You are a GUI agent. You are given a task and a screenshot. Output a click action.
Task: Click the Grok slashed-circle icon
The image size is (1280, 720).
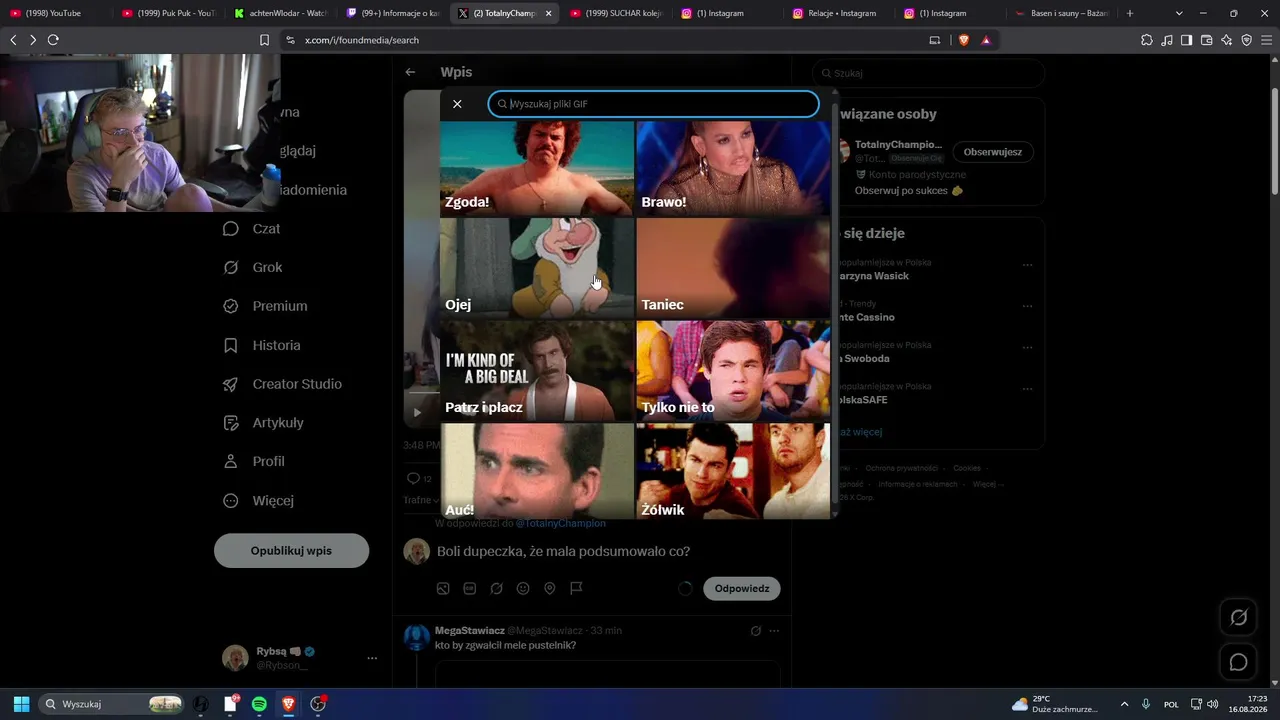coord(231,268)
